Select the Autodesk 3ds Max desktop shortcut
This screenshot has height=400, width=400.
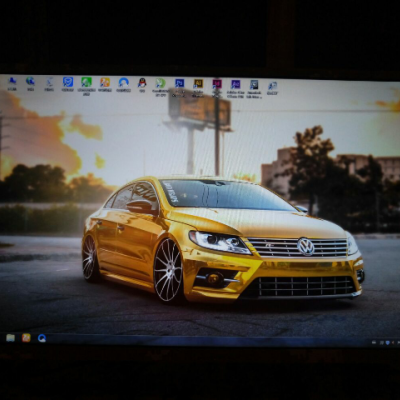click(x=254, y=89)
